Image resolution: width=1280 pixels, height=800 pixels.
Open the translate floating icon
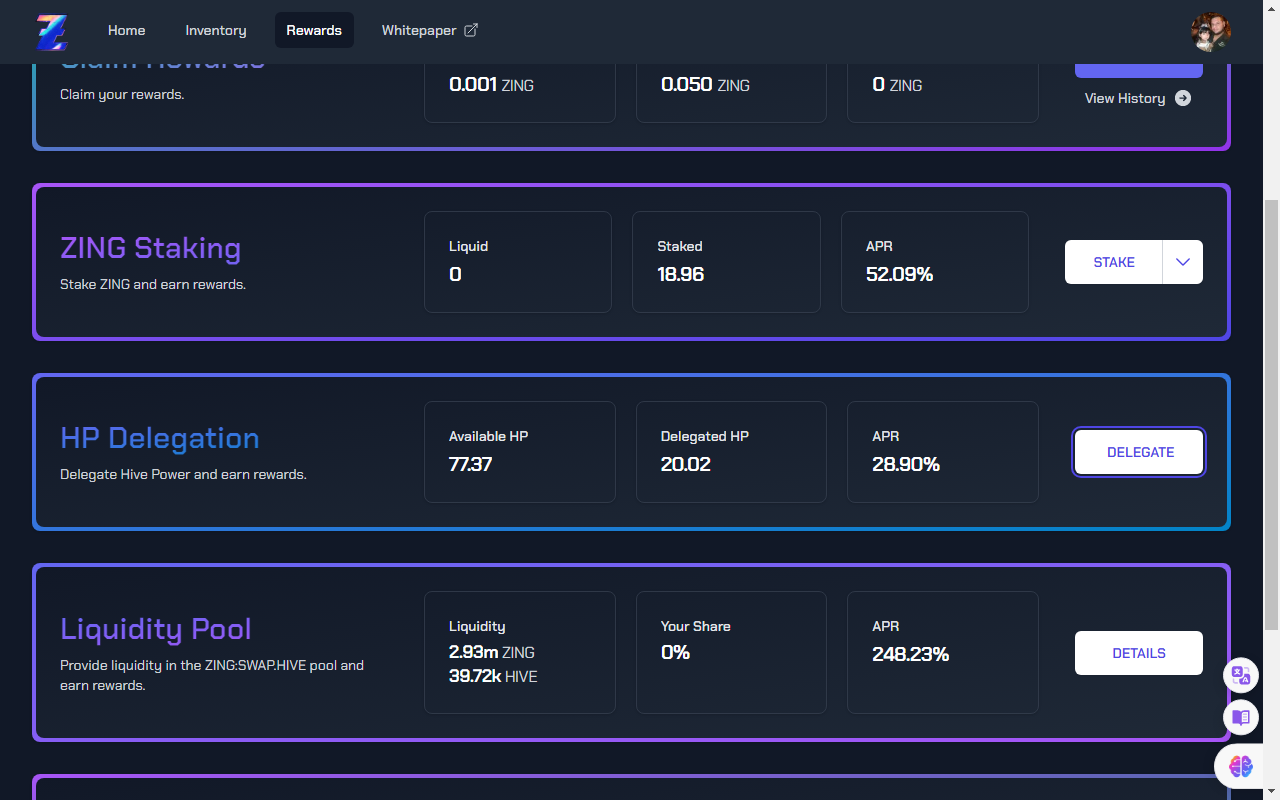tap(1241, 675)
